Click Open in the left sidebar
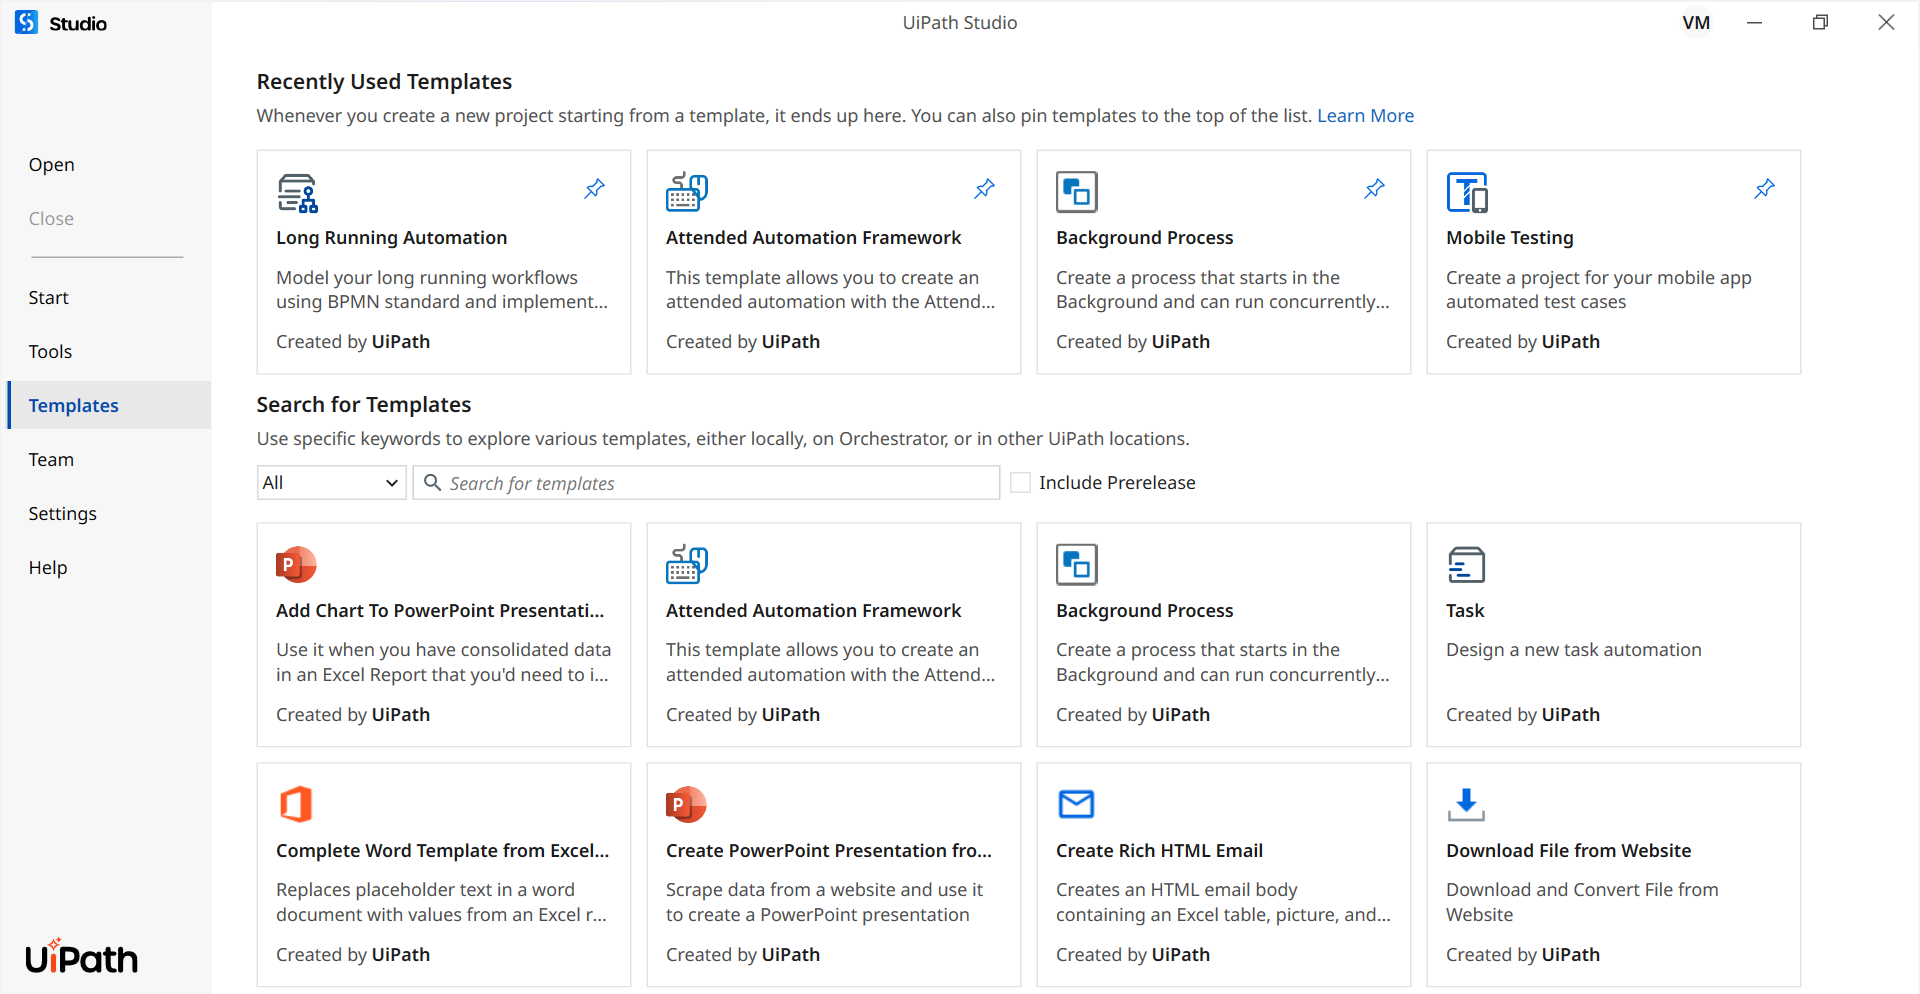 pos(52,165)
